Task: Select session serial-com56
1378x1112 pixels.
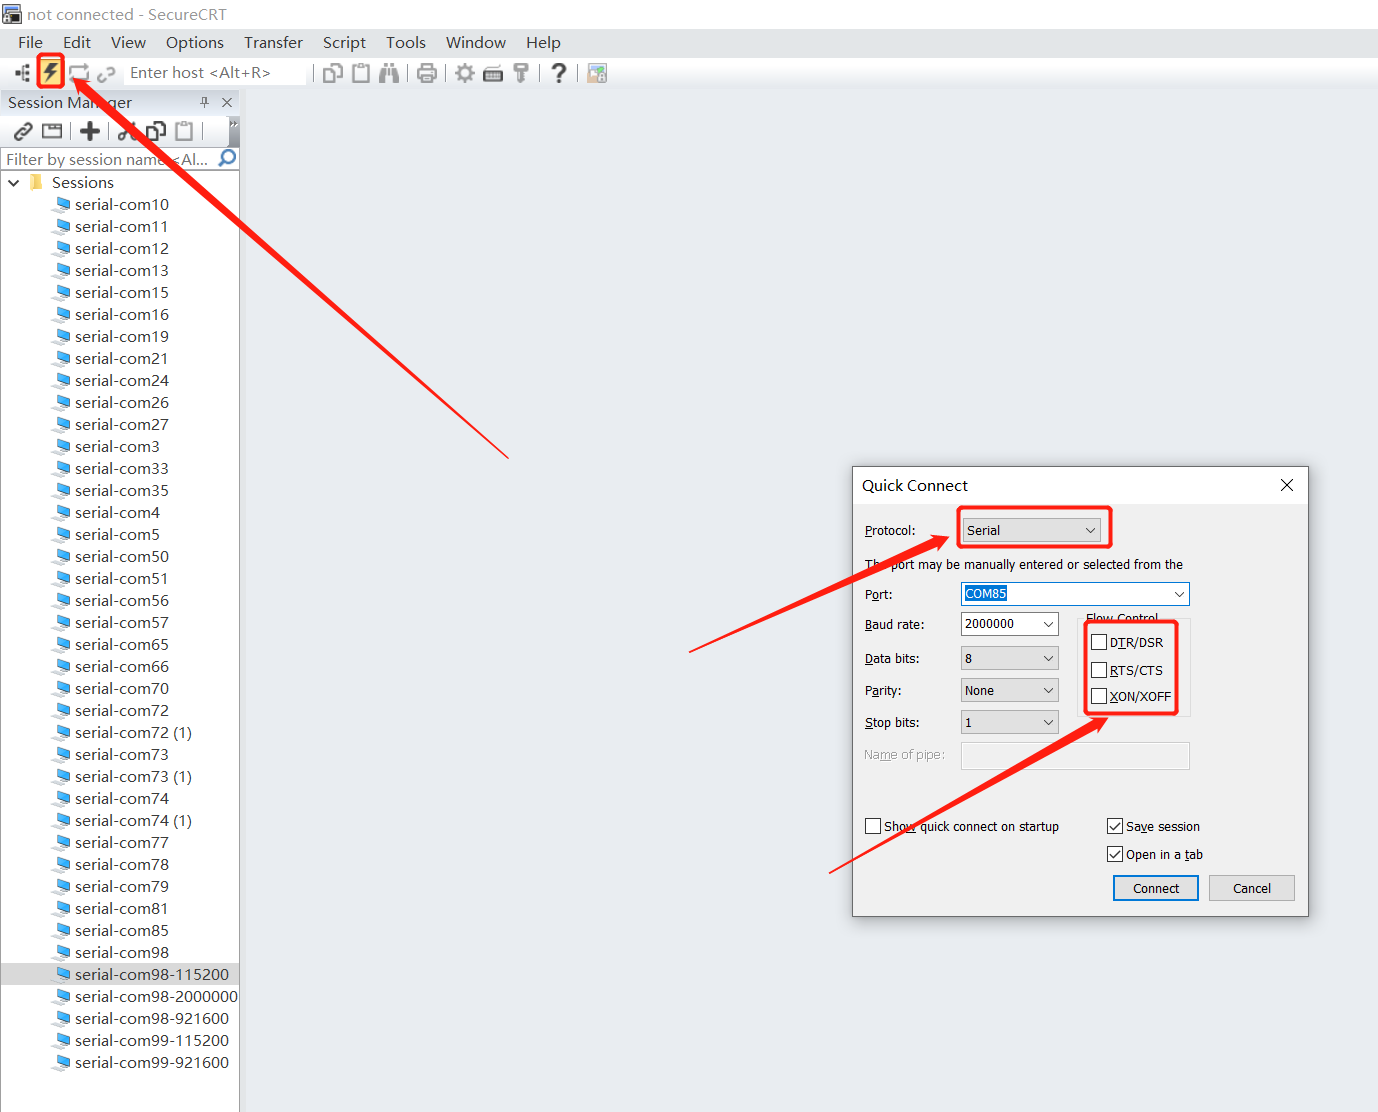Action: pos(122,600)
